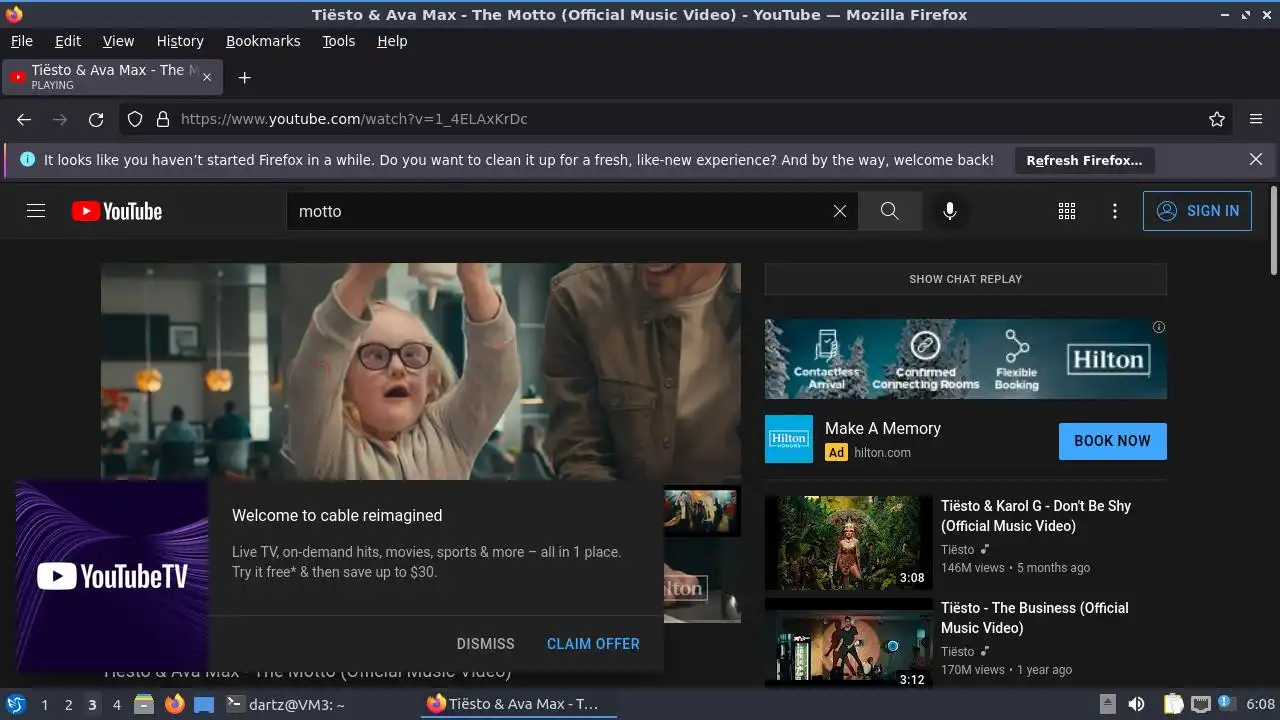Click Refresh Firefox… button
This screenshot has height=720, width=1280.
pyautogui.click(x=1084, y=160)
